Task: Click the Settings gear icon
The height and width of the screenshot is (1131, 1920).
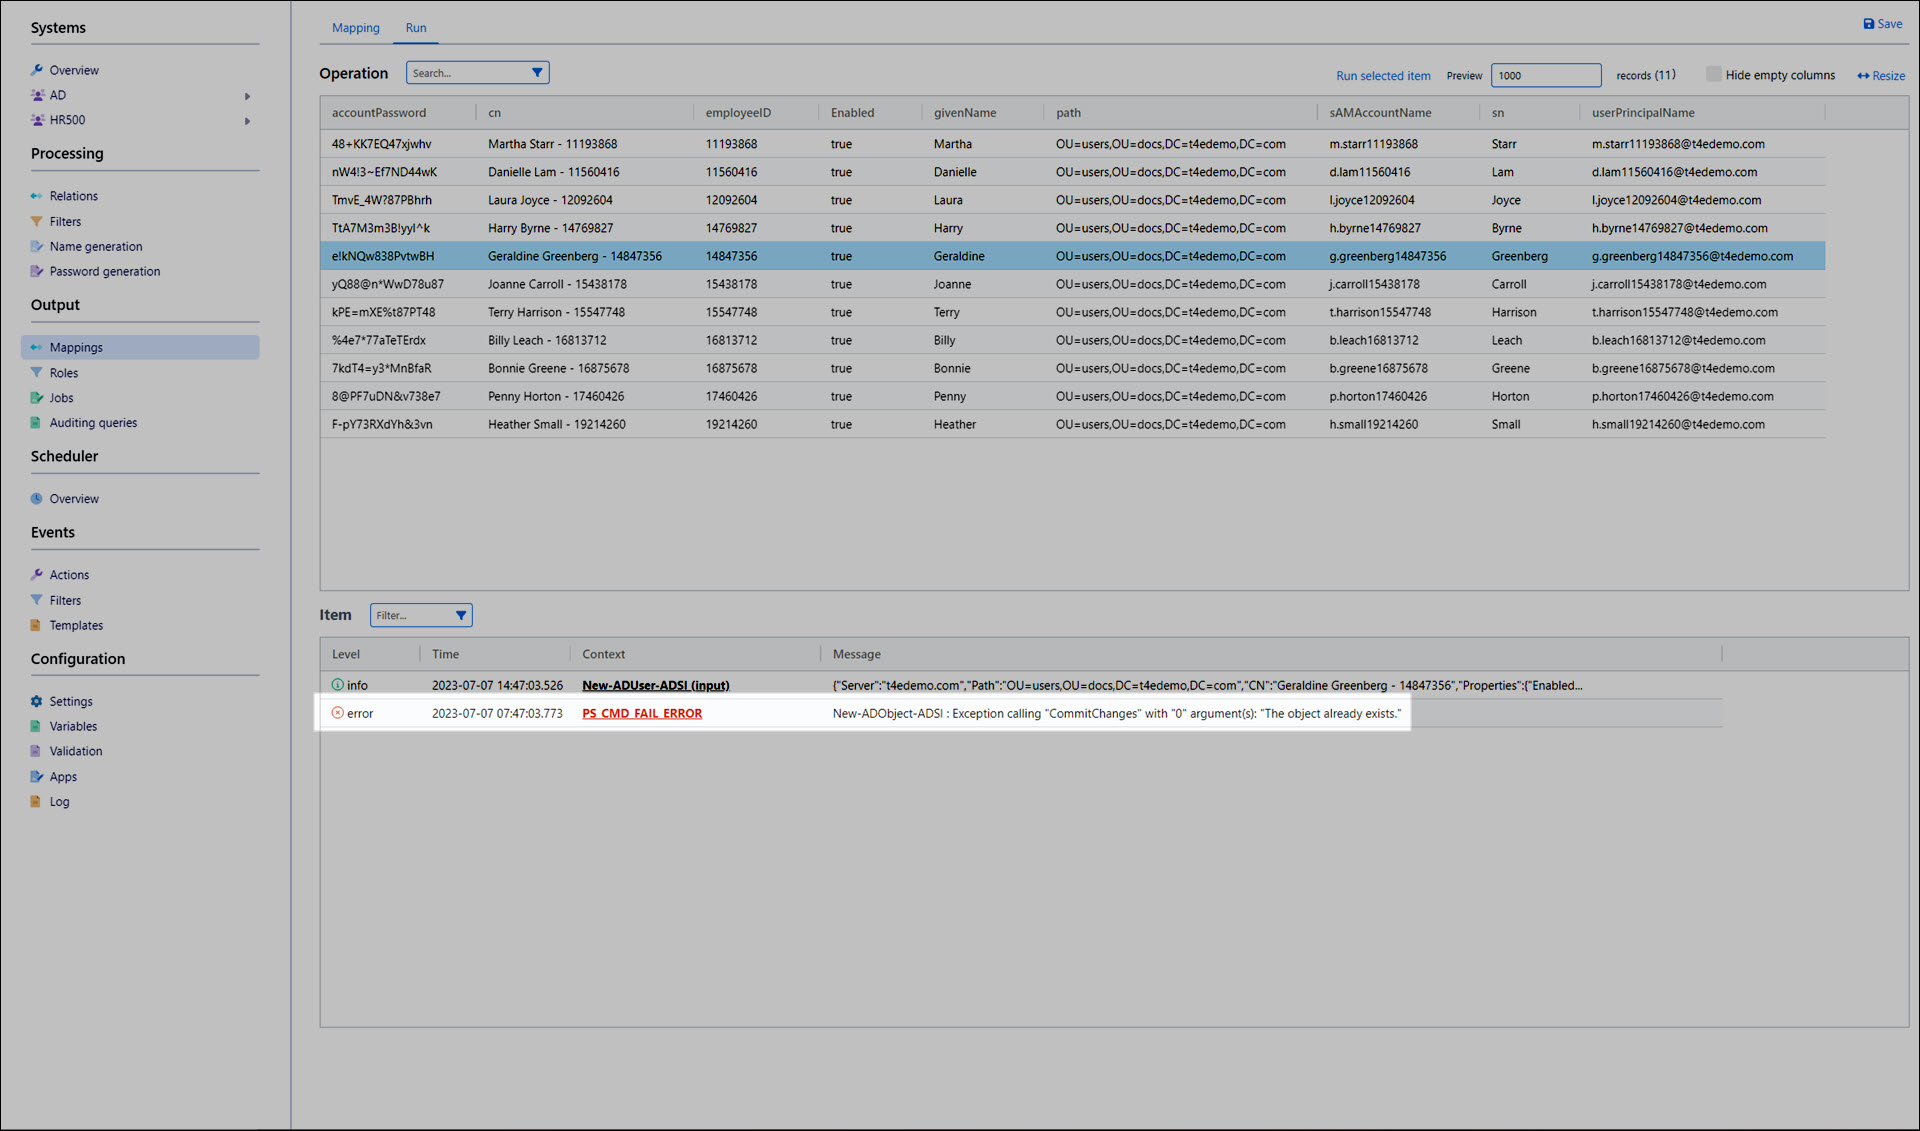Action: [37, 701]
